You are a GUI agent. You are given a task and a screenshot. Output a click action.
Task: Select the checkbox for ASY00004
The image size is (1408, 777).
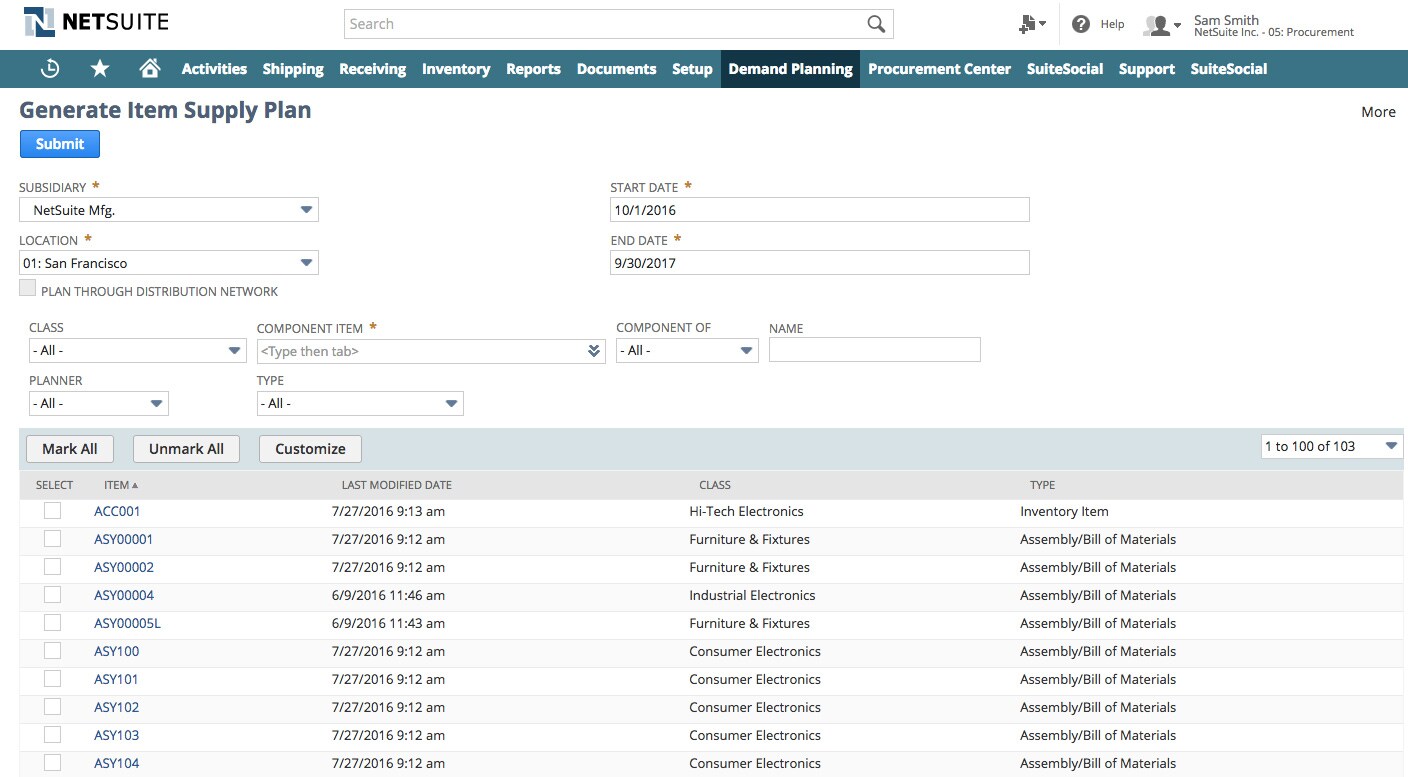pyautogui.click(x=52, y=595)
